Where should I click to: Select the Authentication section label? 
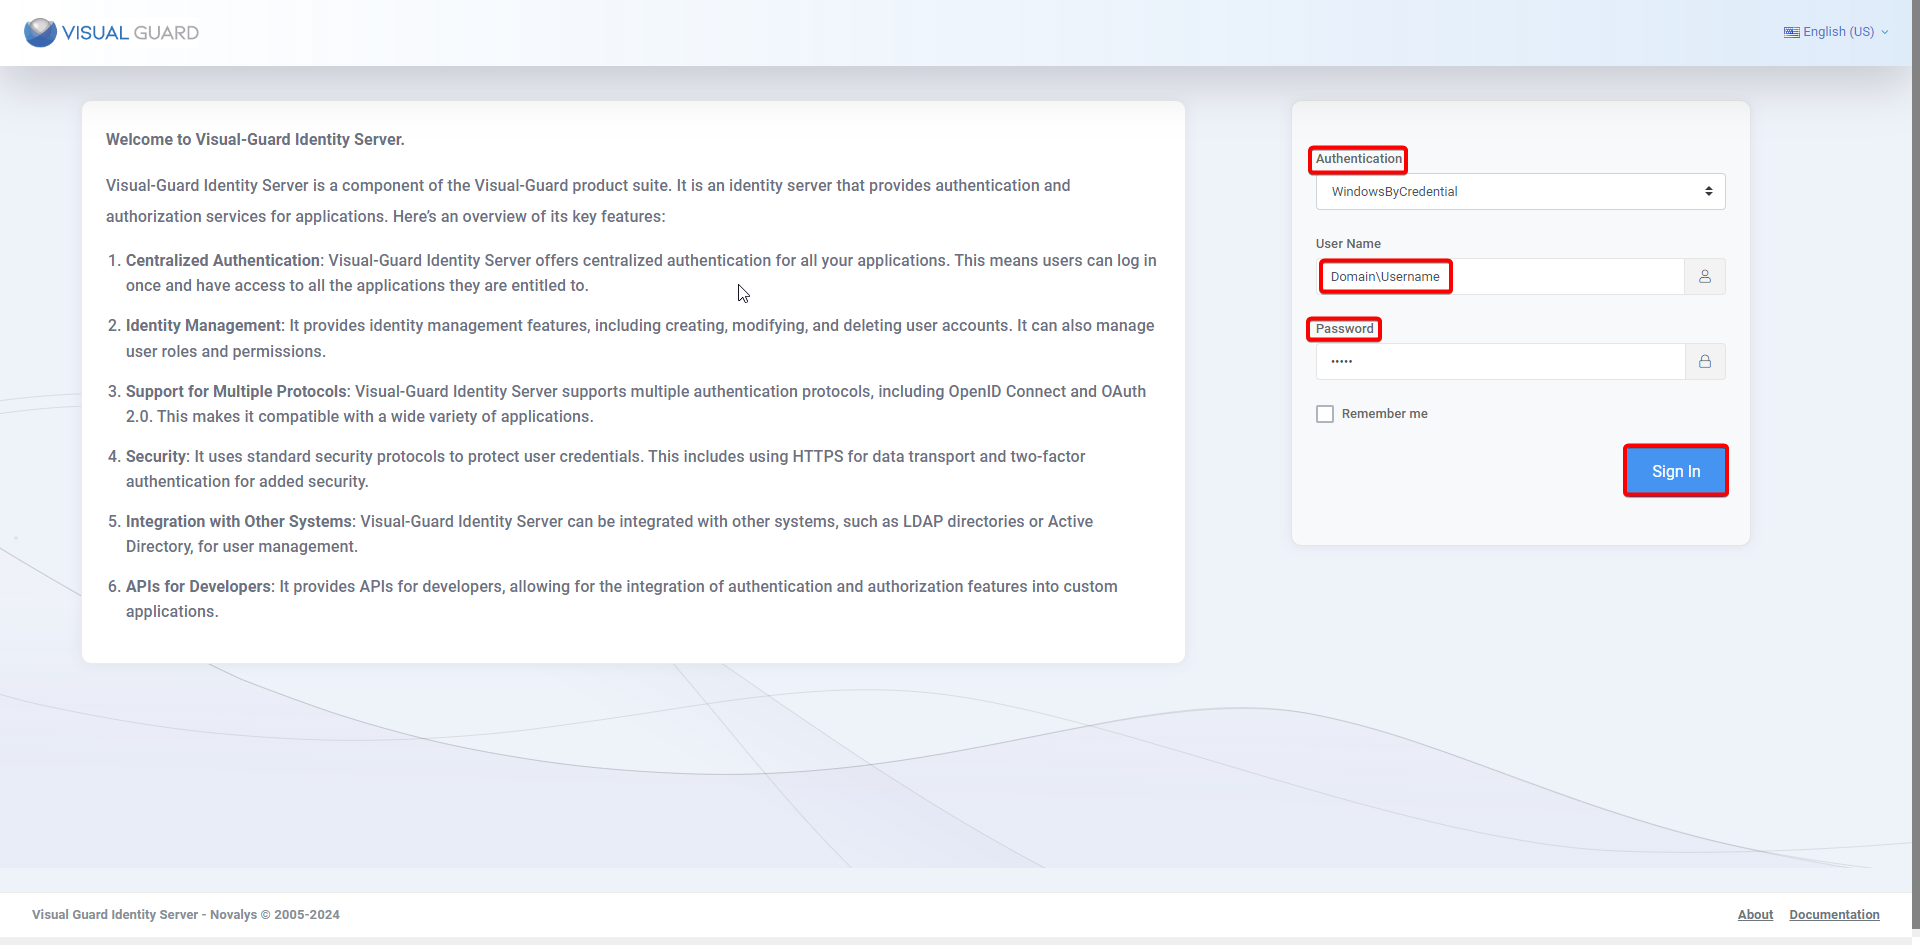pos(1357,159)
